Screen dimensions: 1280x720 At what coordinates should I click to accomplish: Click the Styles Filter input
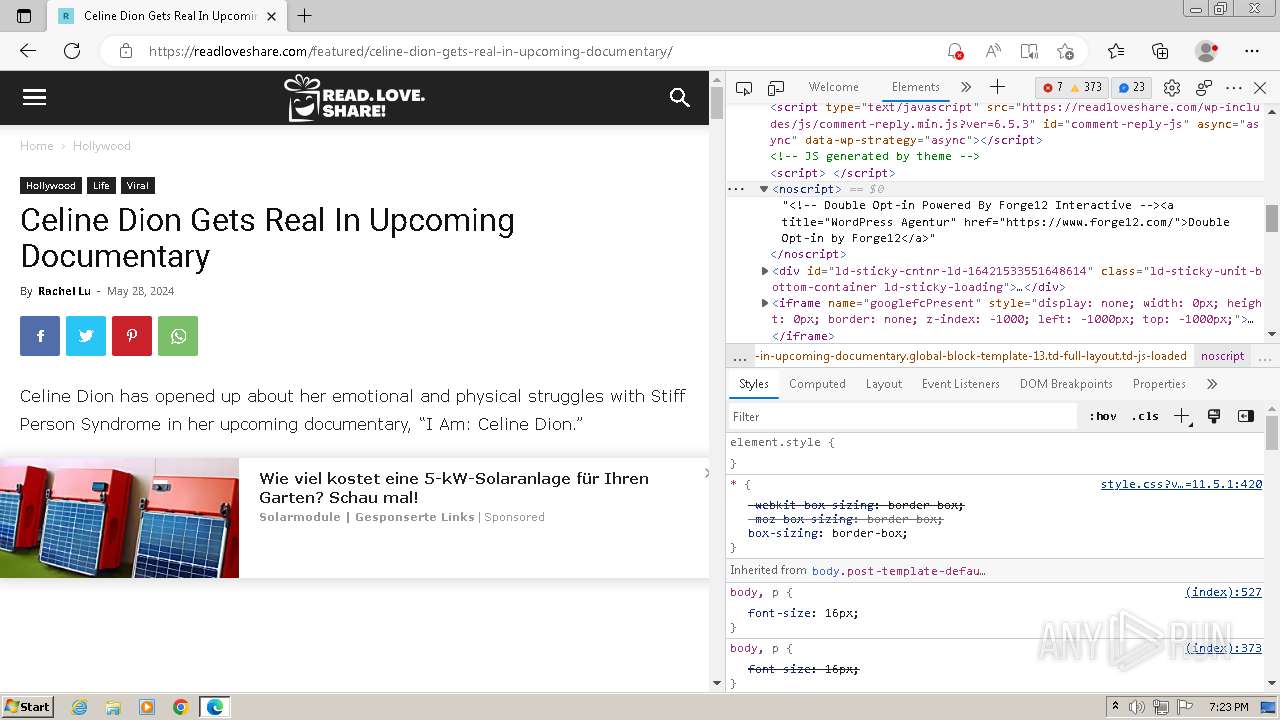coord(905,417)
